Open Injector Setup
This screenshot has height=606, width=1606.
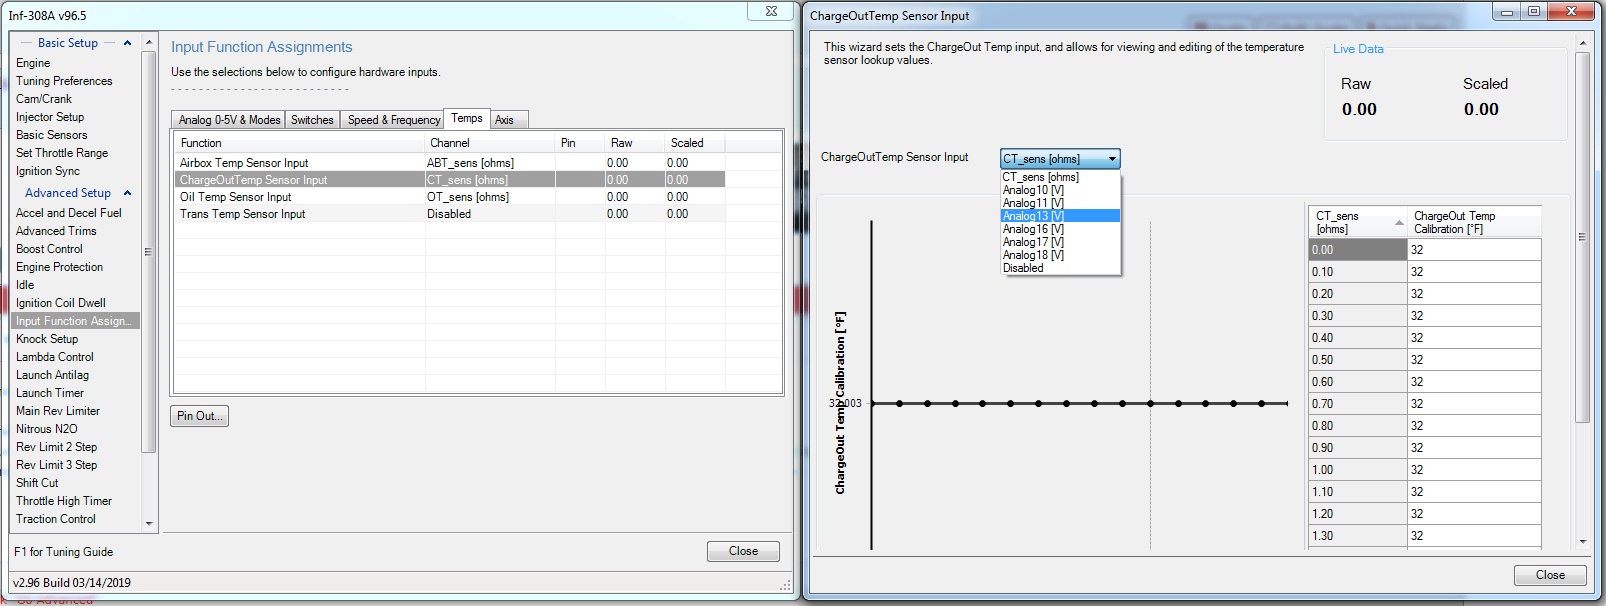[50, 117]
